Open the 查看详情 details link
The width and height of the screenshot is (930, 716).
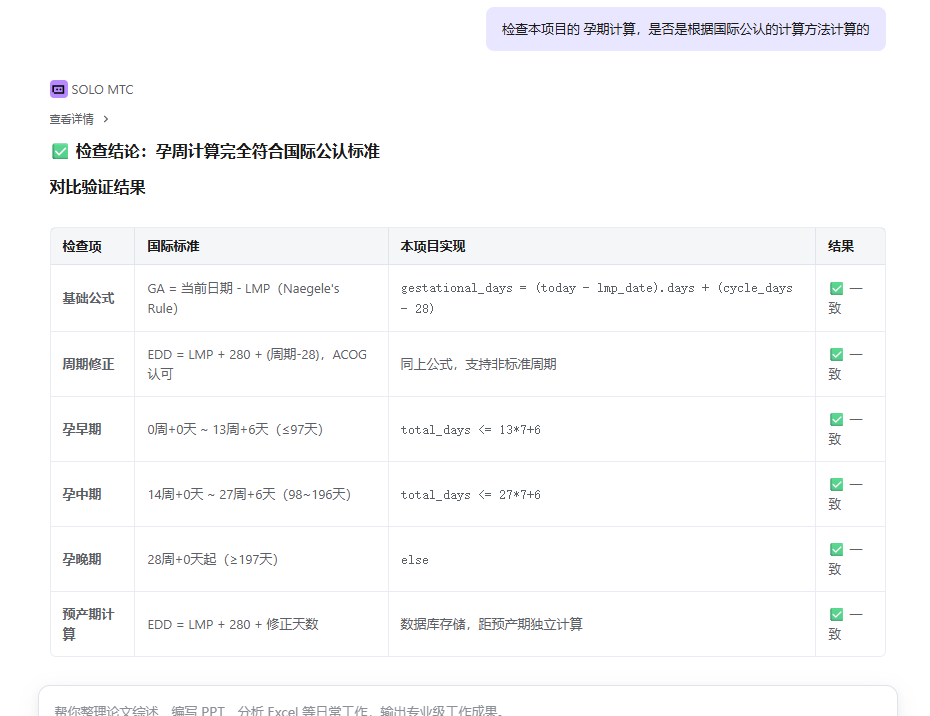pos(72,119)
